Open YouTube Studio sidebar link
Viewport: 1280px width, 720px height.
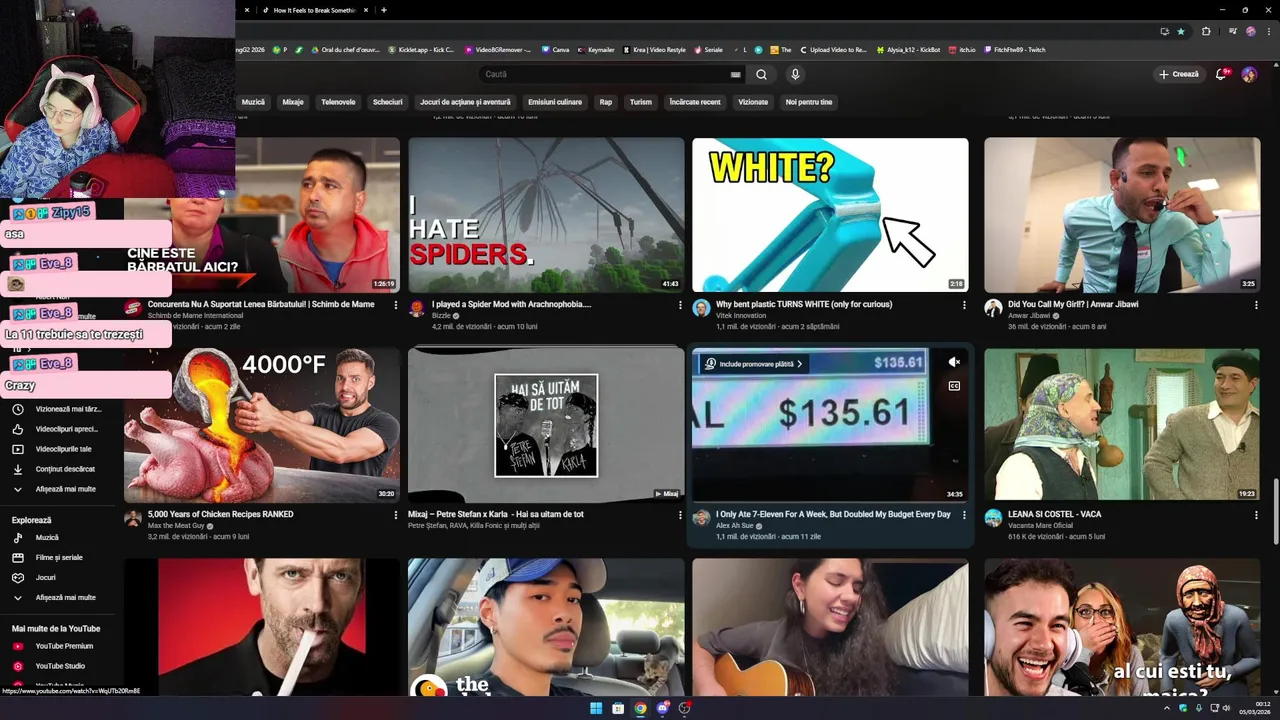tap(58, 666)
